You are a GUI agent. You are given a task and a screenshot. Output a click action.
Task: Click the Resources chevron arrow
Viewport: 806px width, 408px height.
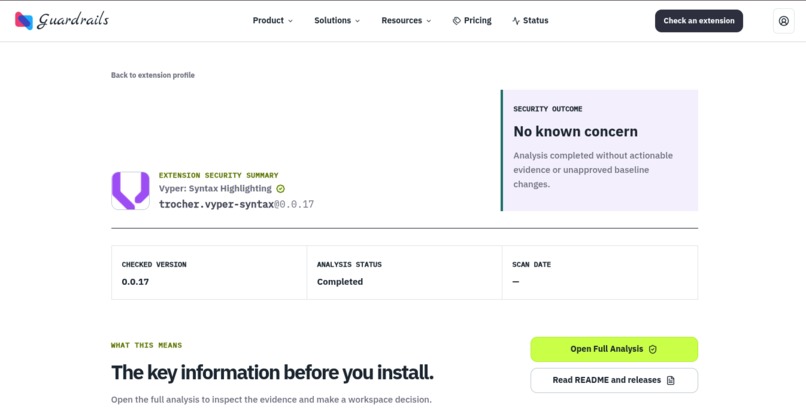(429, 21)
